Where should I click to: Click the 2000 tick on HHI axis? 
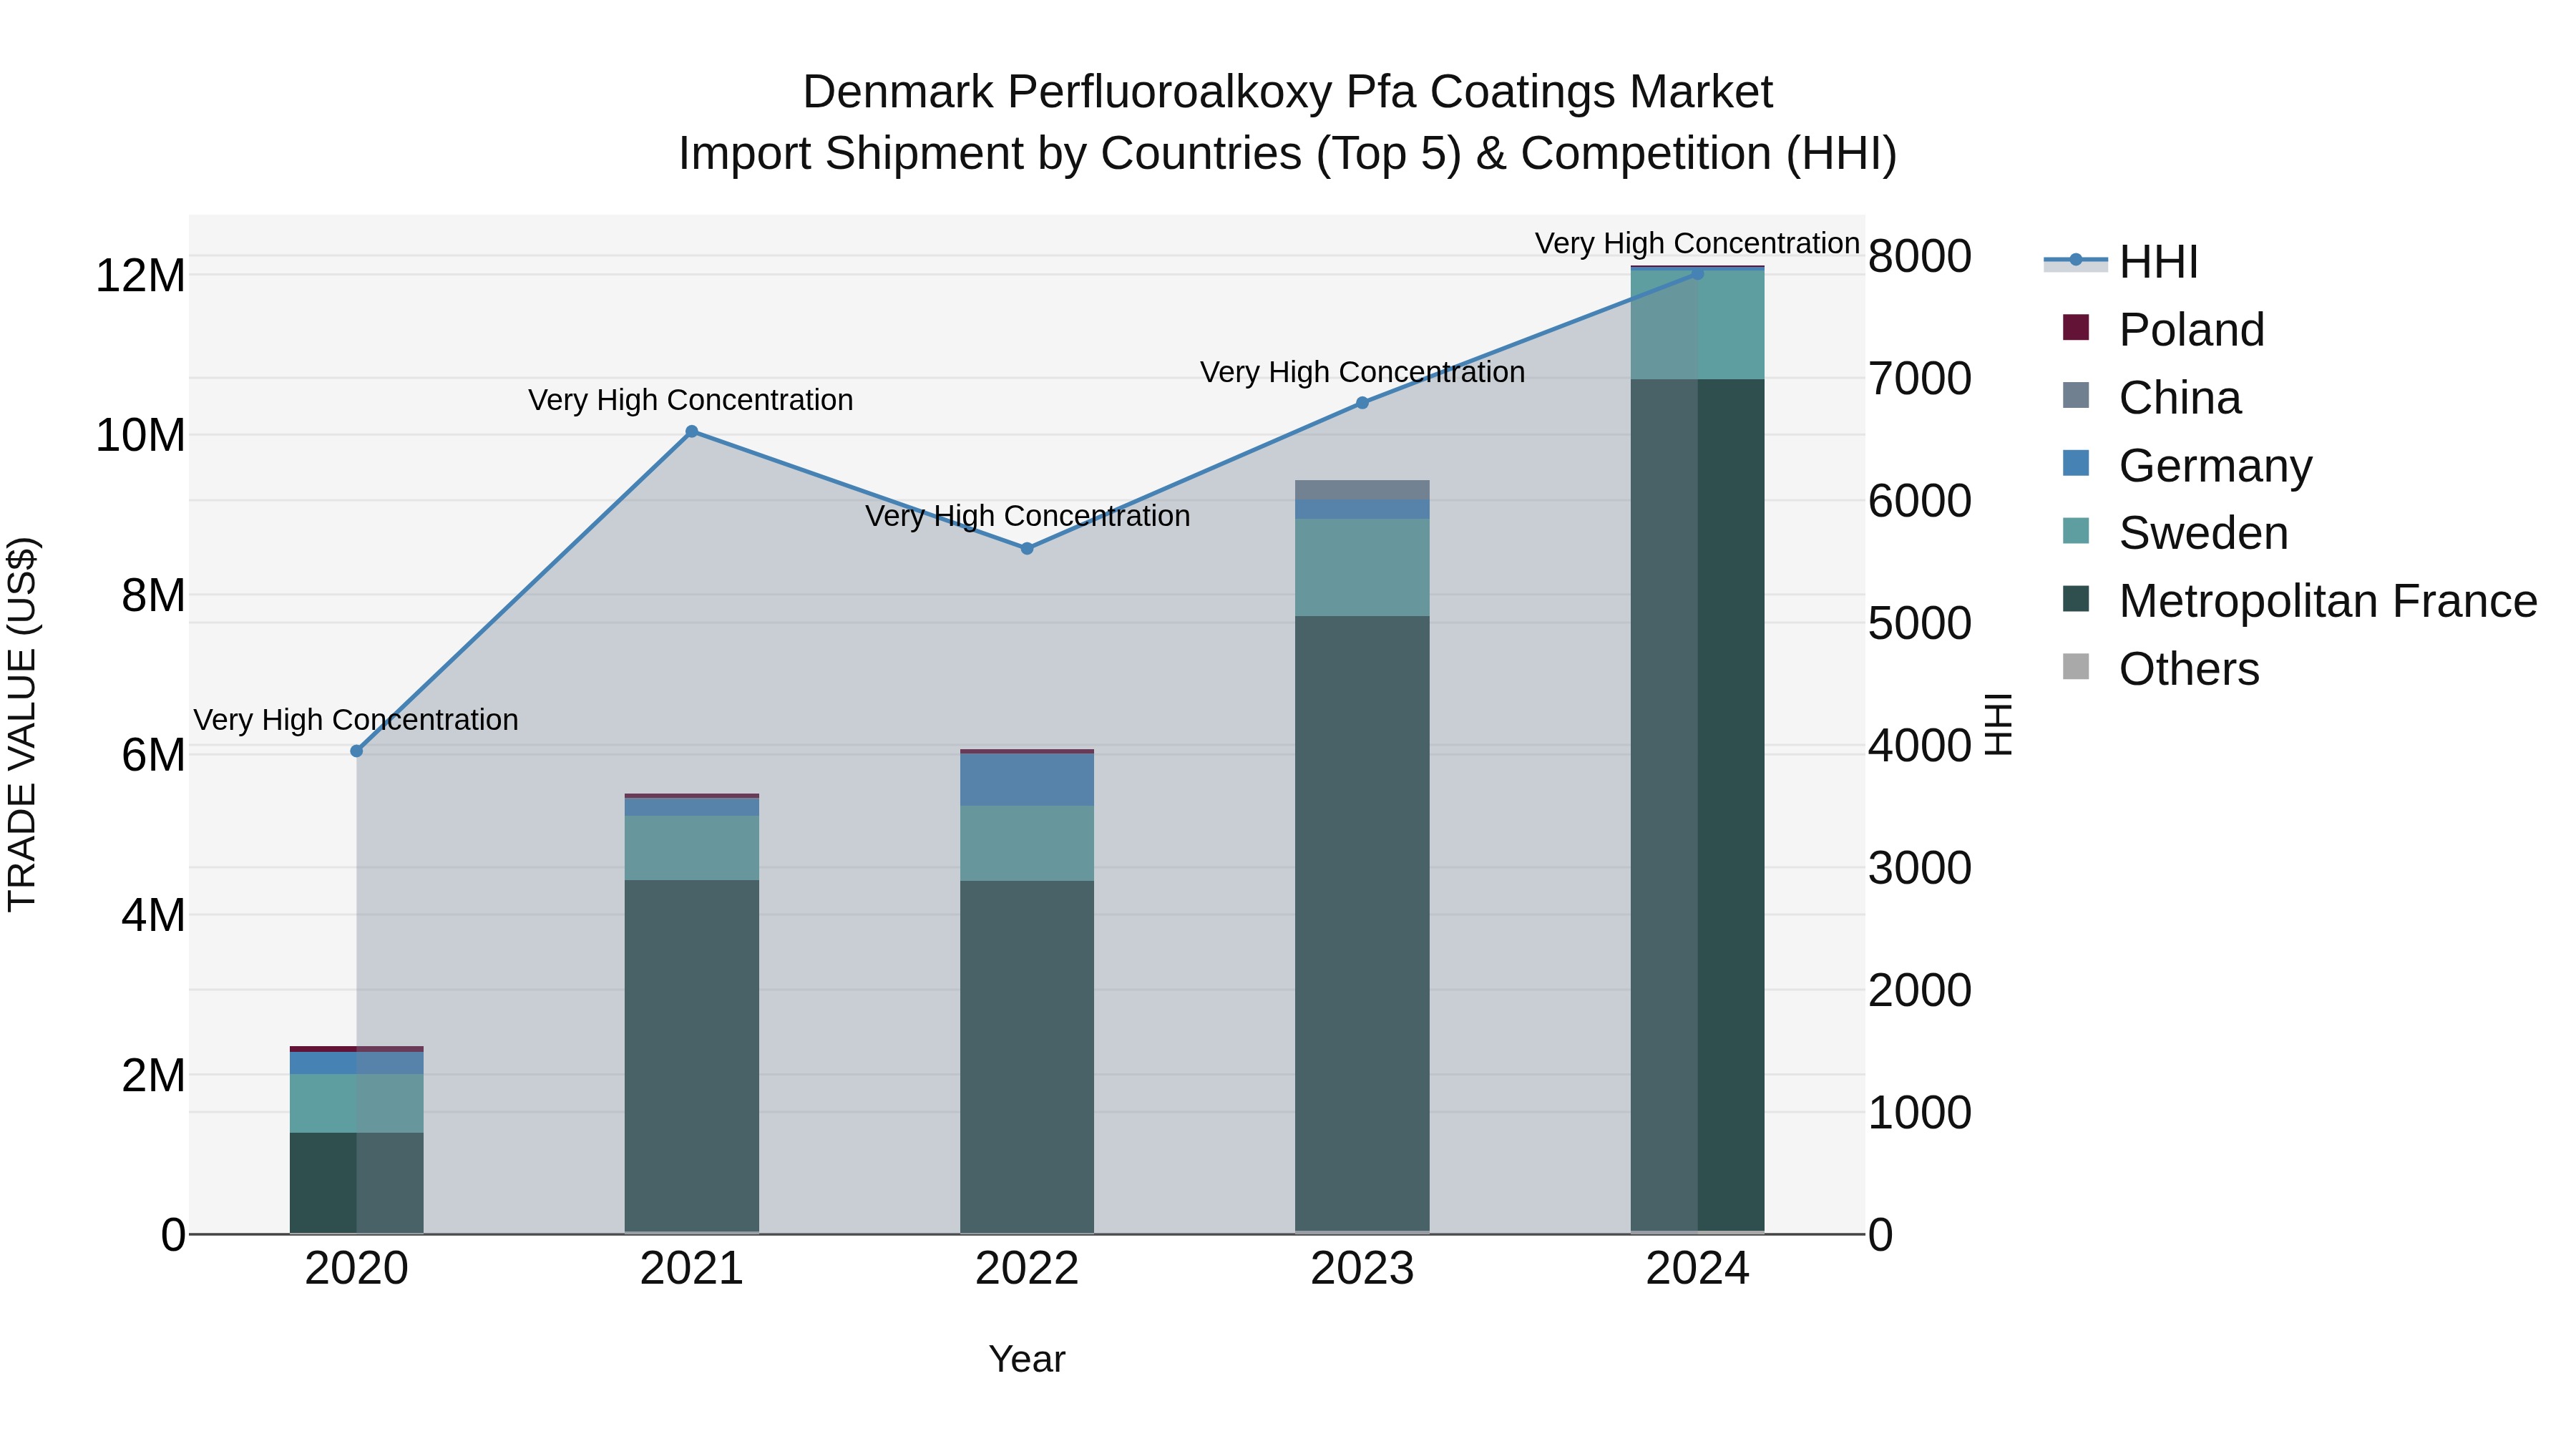1920,991
